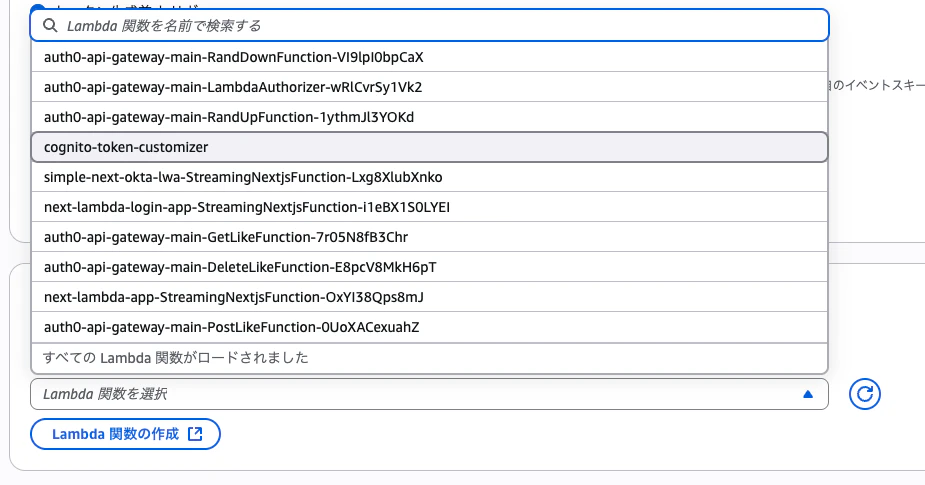Select auth0-api-gateway-main-GetLikeFunction-7r05N8fB3Chr

click(429, 237)
